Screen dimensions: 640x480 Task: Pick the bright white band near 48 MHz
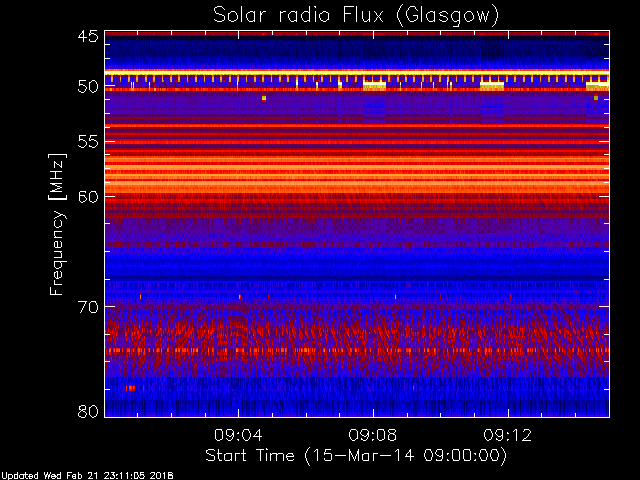click(356, 71)
